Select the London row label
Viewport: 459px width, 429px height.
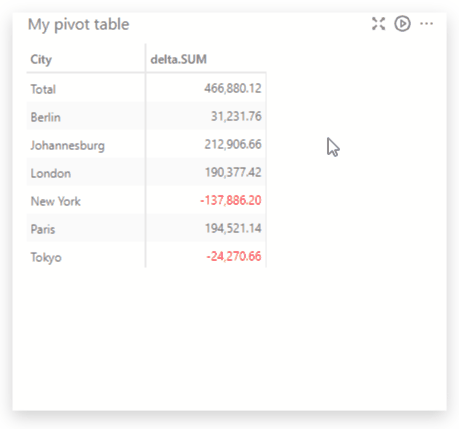(50, 173)
